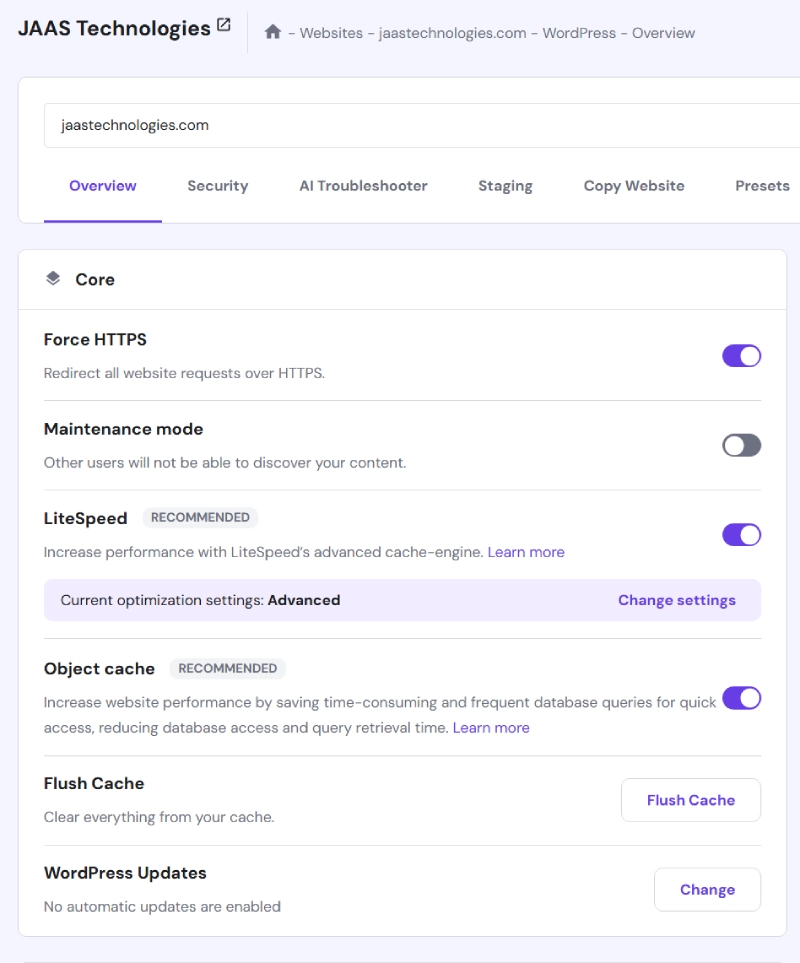Viewport: 800px width, 963px height.
Task: Select the Overview tab
Action: 103,185
